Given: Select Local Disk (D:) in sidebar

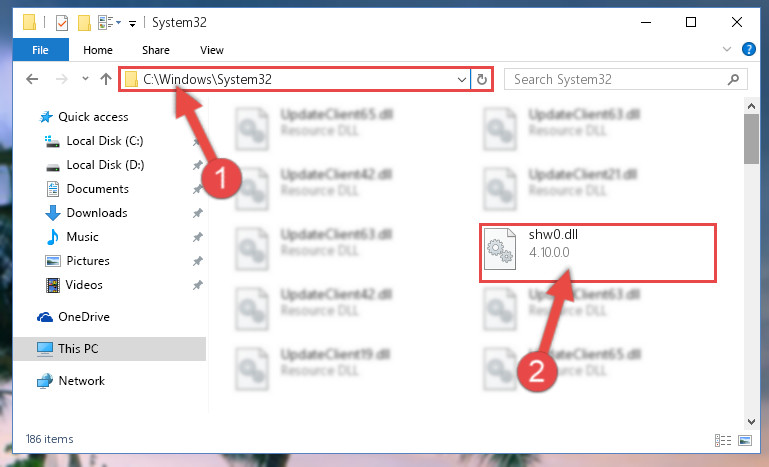Looking at the screenshot, I should [105, 165].
